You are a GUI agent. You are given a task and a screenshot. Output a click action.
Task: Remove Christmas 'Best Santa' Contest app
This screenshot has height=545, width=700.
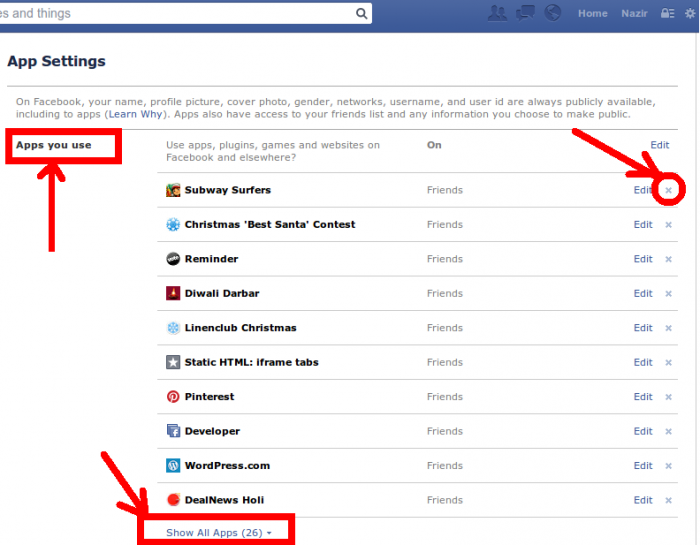coord(668,225)
